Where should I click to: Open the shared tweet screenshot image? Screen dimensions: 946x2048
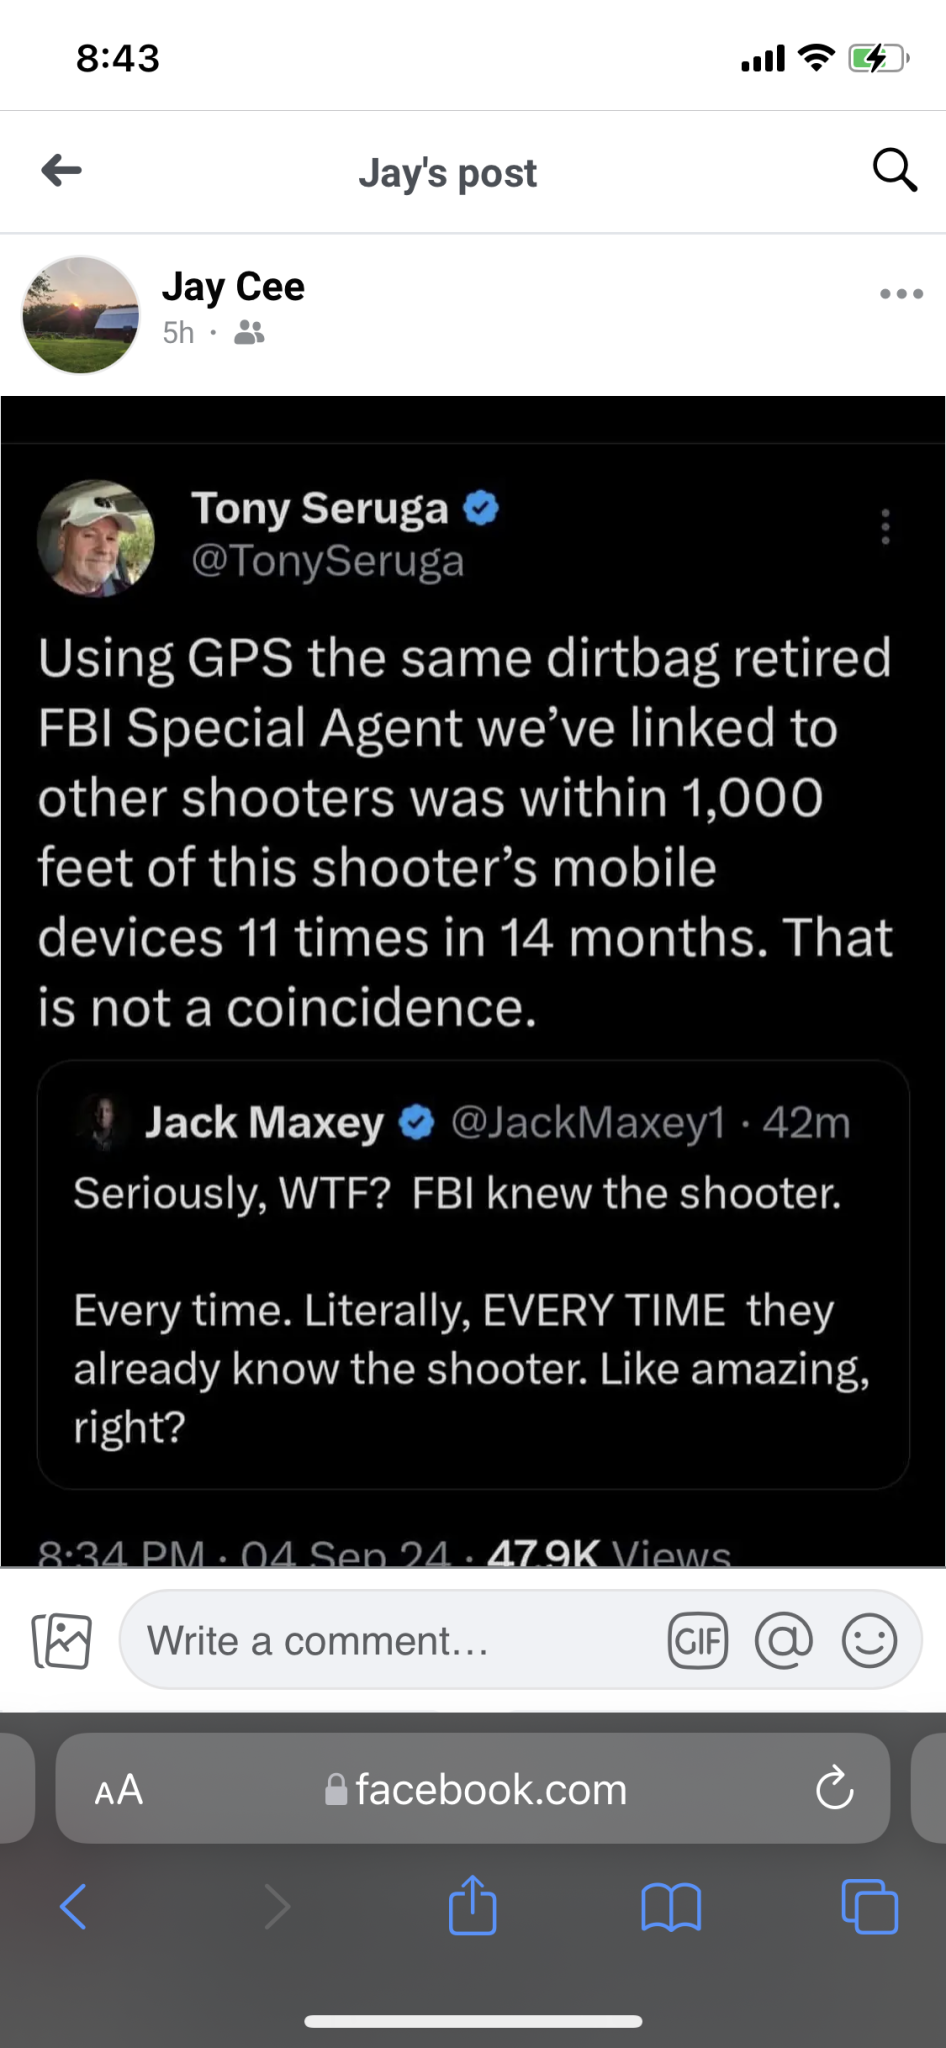point(473,980)
